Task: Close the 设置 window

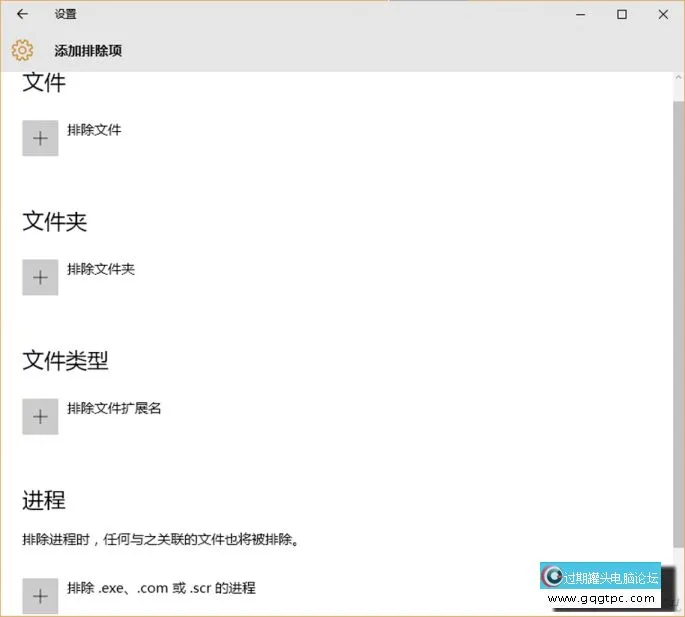Action: (x=663, y=14)
